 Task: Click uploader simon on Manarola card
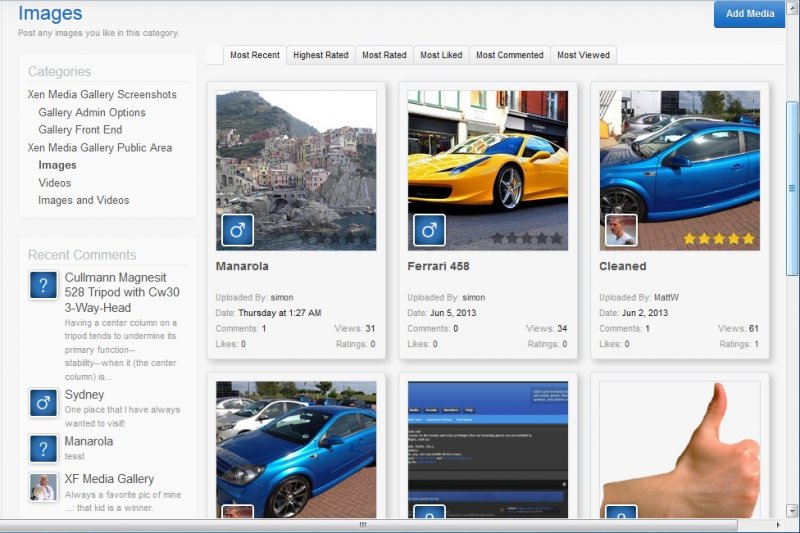pos(282,297)
